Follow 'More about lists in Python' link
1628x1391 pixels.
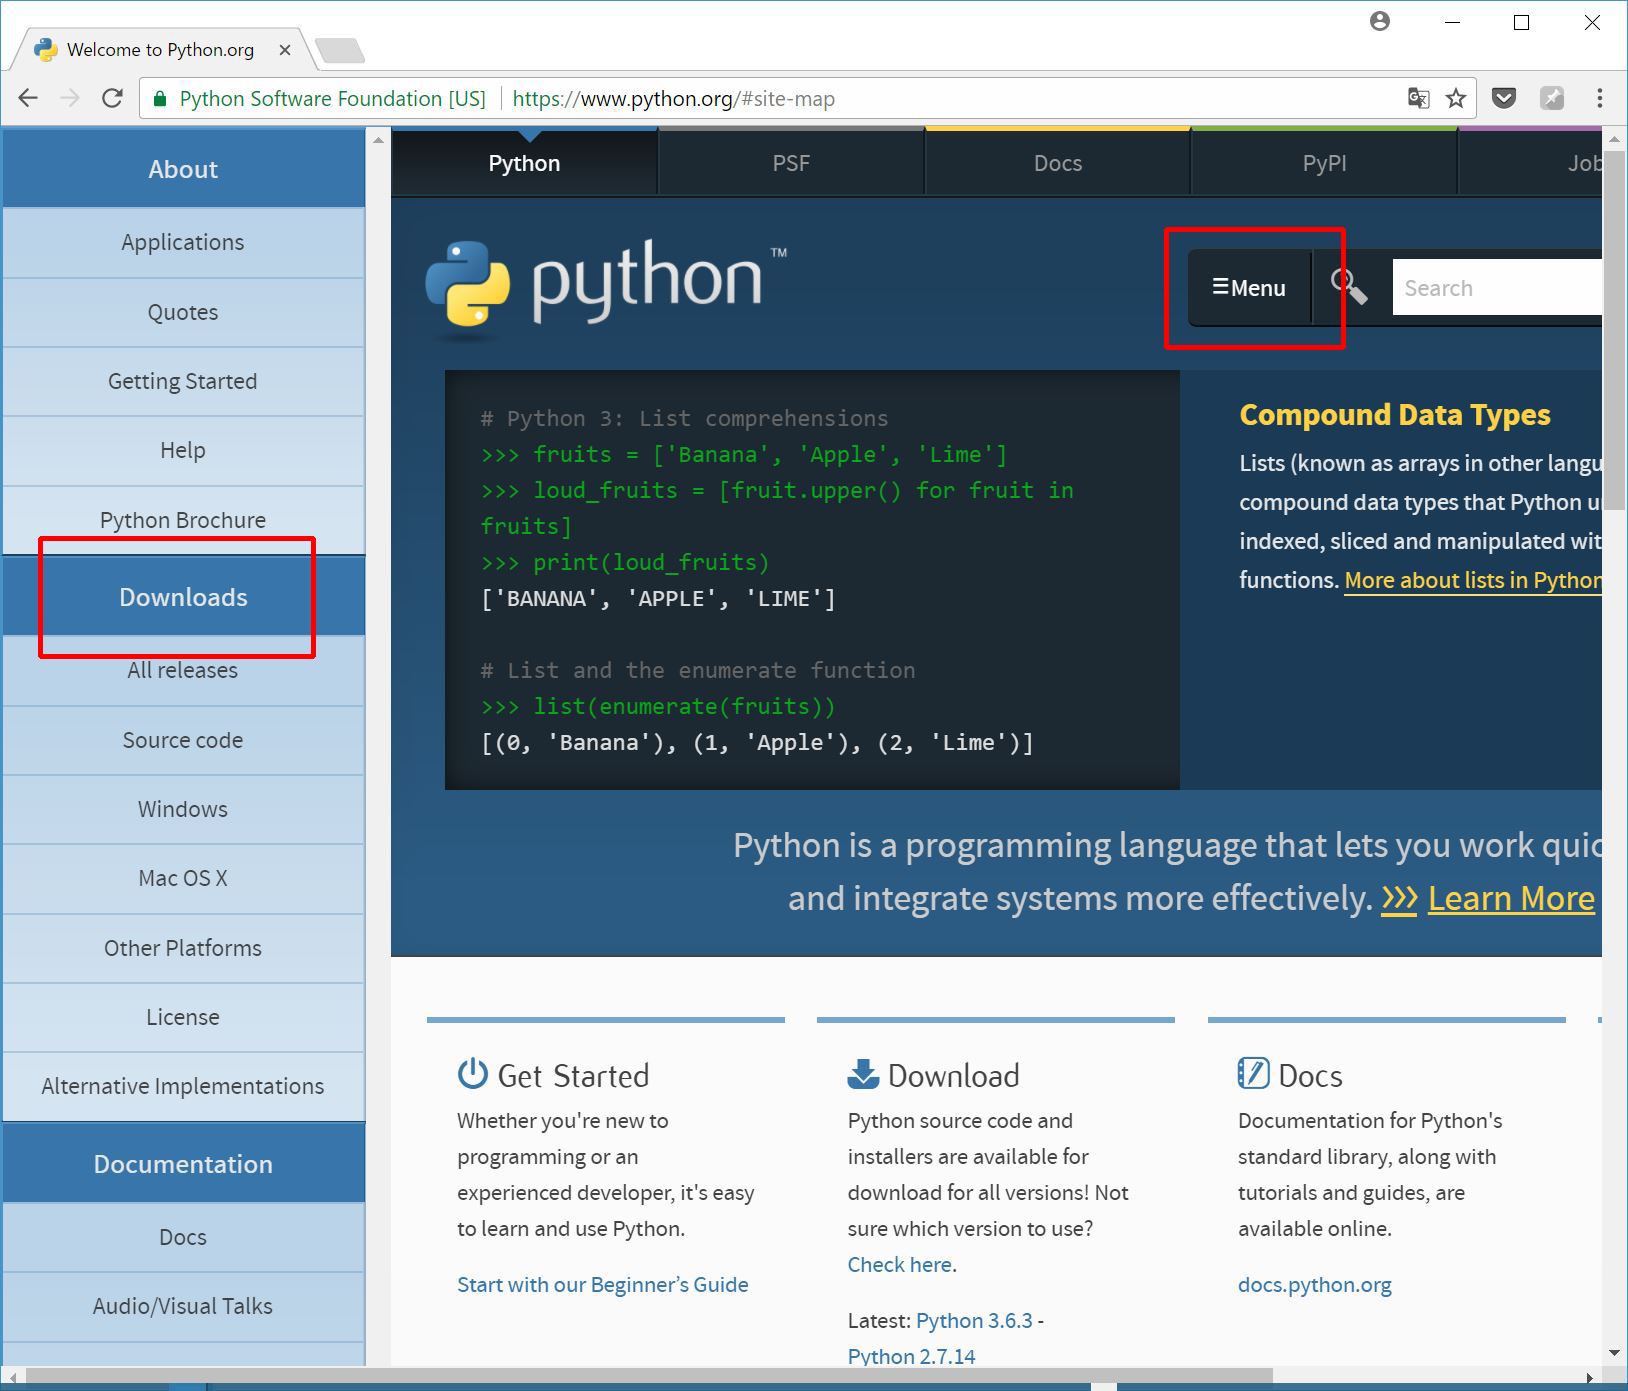pyautogui.click(x=1473, y=580)
